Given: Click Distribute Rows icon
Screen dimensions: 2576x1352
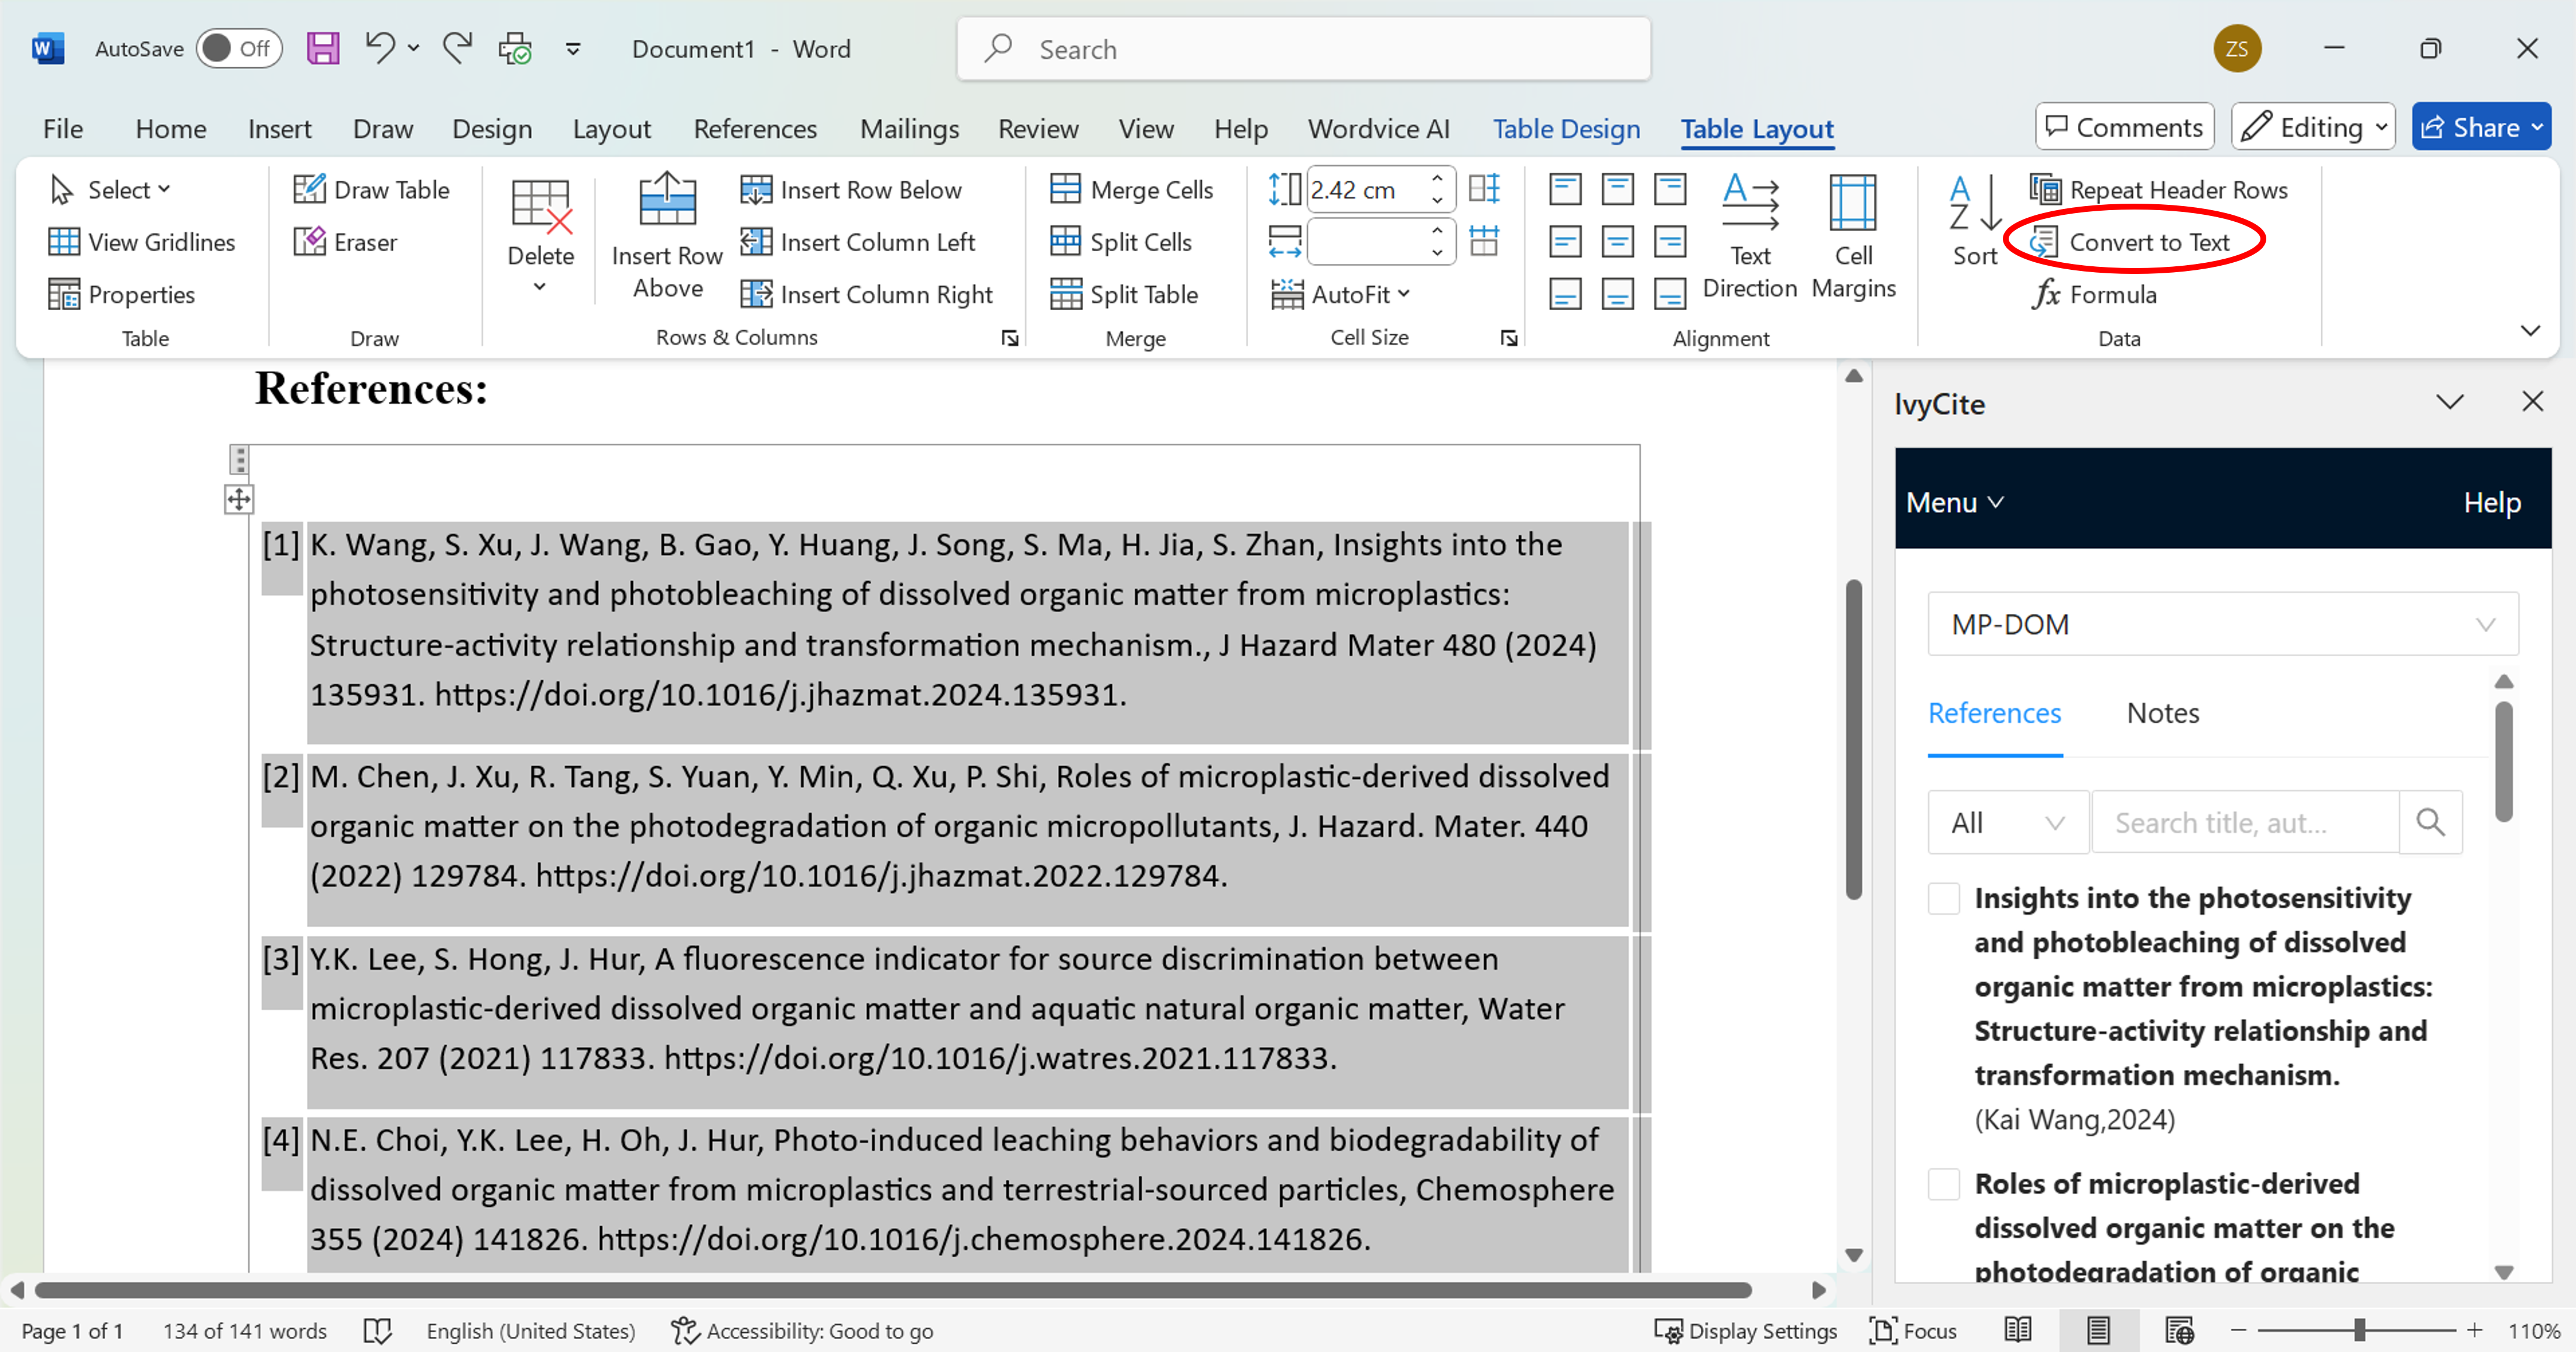Looking at the screenshot, I should (x=1484, y=189).
